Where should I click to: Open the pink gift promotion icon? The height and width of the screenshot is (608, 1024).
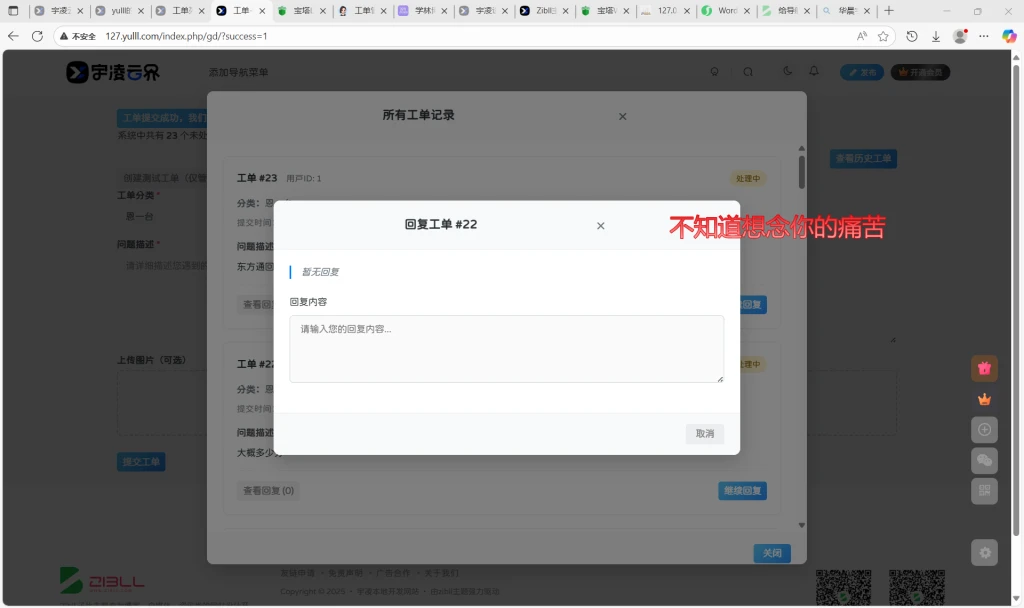984,368
